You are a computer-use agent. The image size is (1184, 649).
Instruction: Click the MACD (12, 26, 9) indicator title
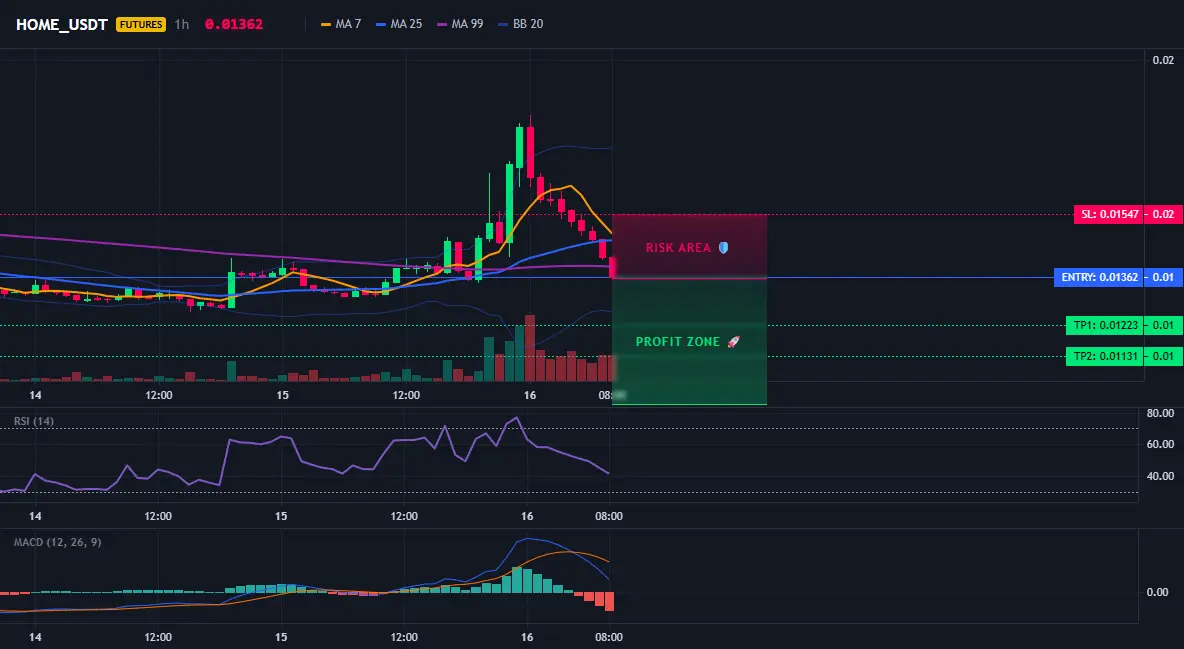click(x=57, y=542)
